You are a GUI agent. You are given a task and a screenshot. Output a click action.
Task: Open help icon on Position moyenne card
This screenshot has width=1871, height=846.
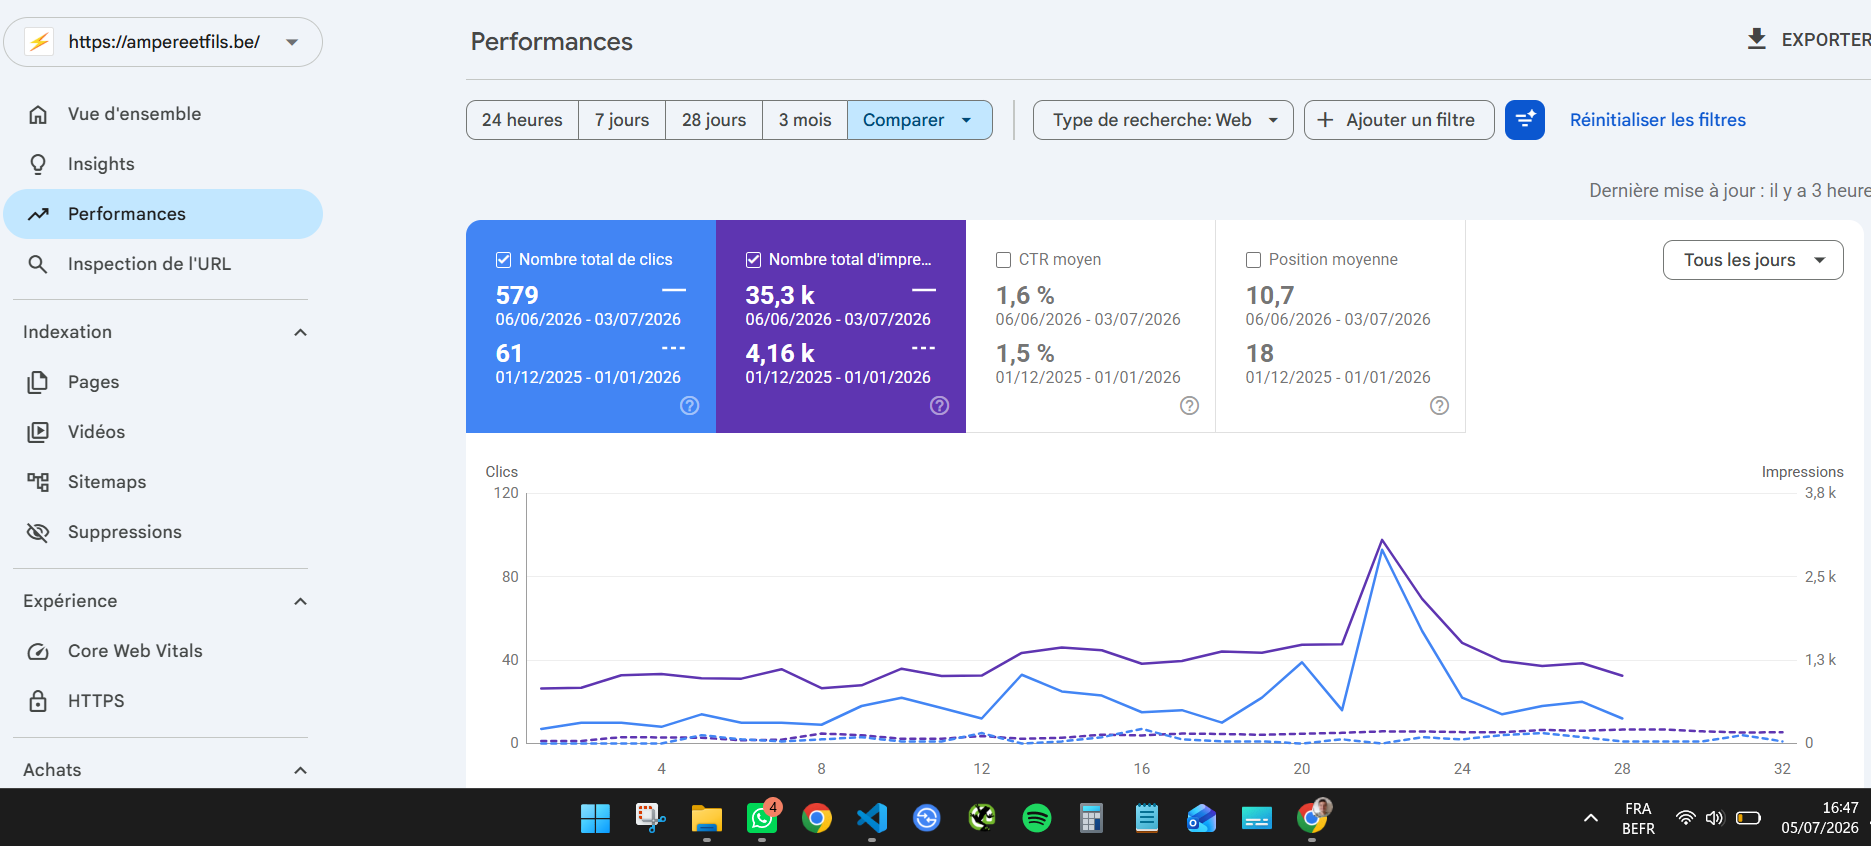pos(1439,405)
